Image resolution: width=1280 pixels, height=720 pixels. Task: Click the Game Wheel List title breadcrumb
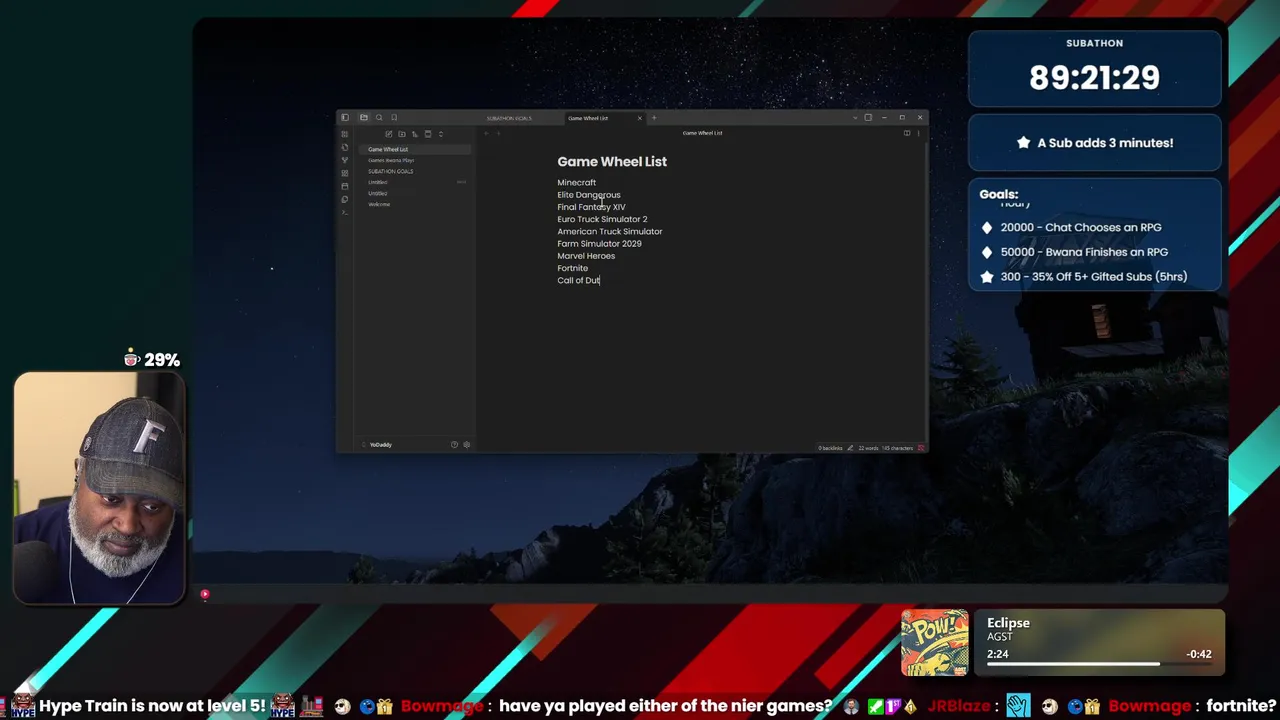[x=703, y=133]
